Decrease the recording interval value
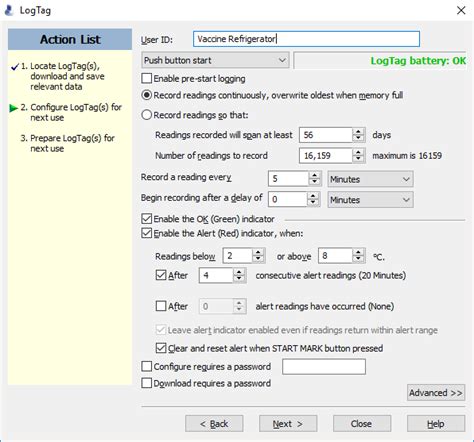This screenshot has height=442, width=474. tap(315, 182)
